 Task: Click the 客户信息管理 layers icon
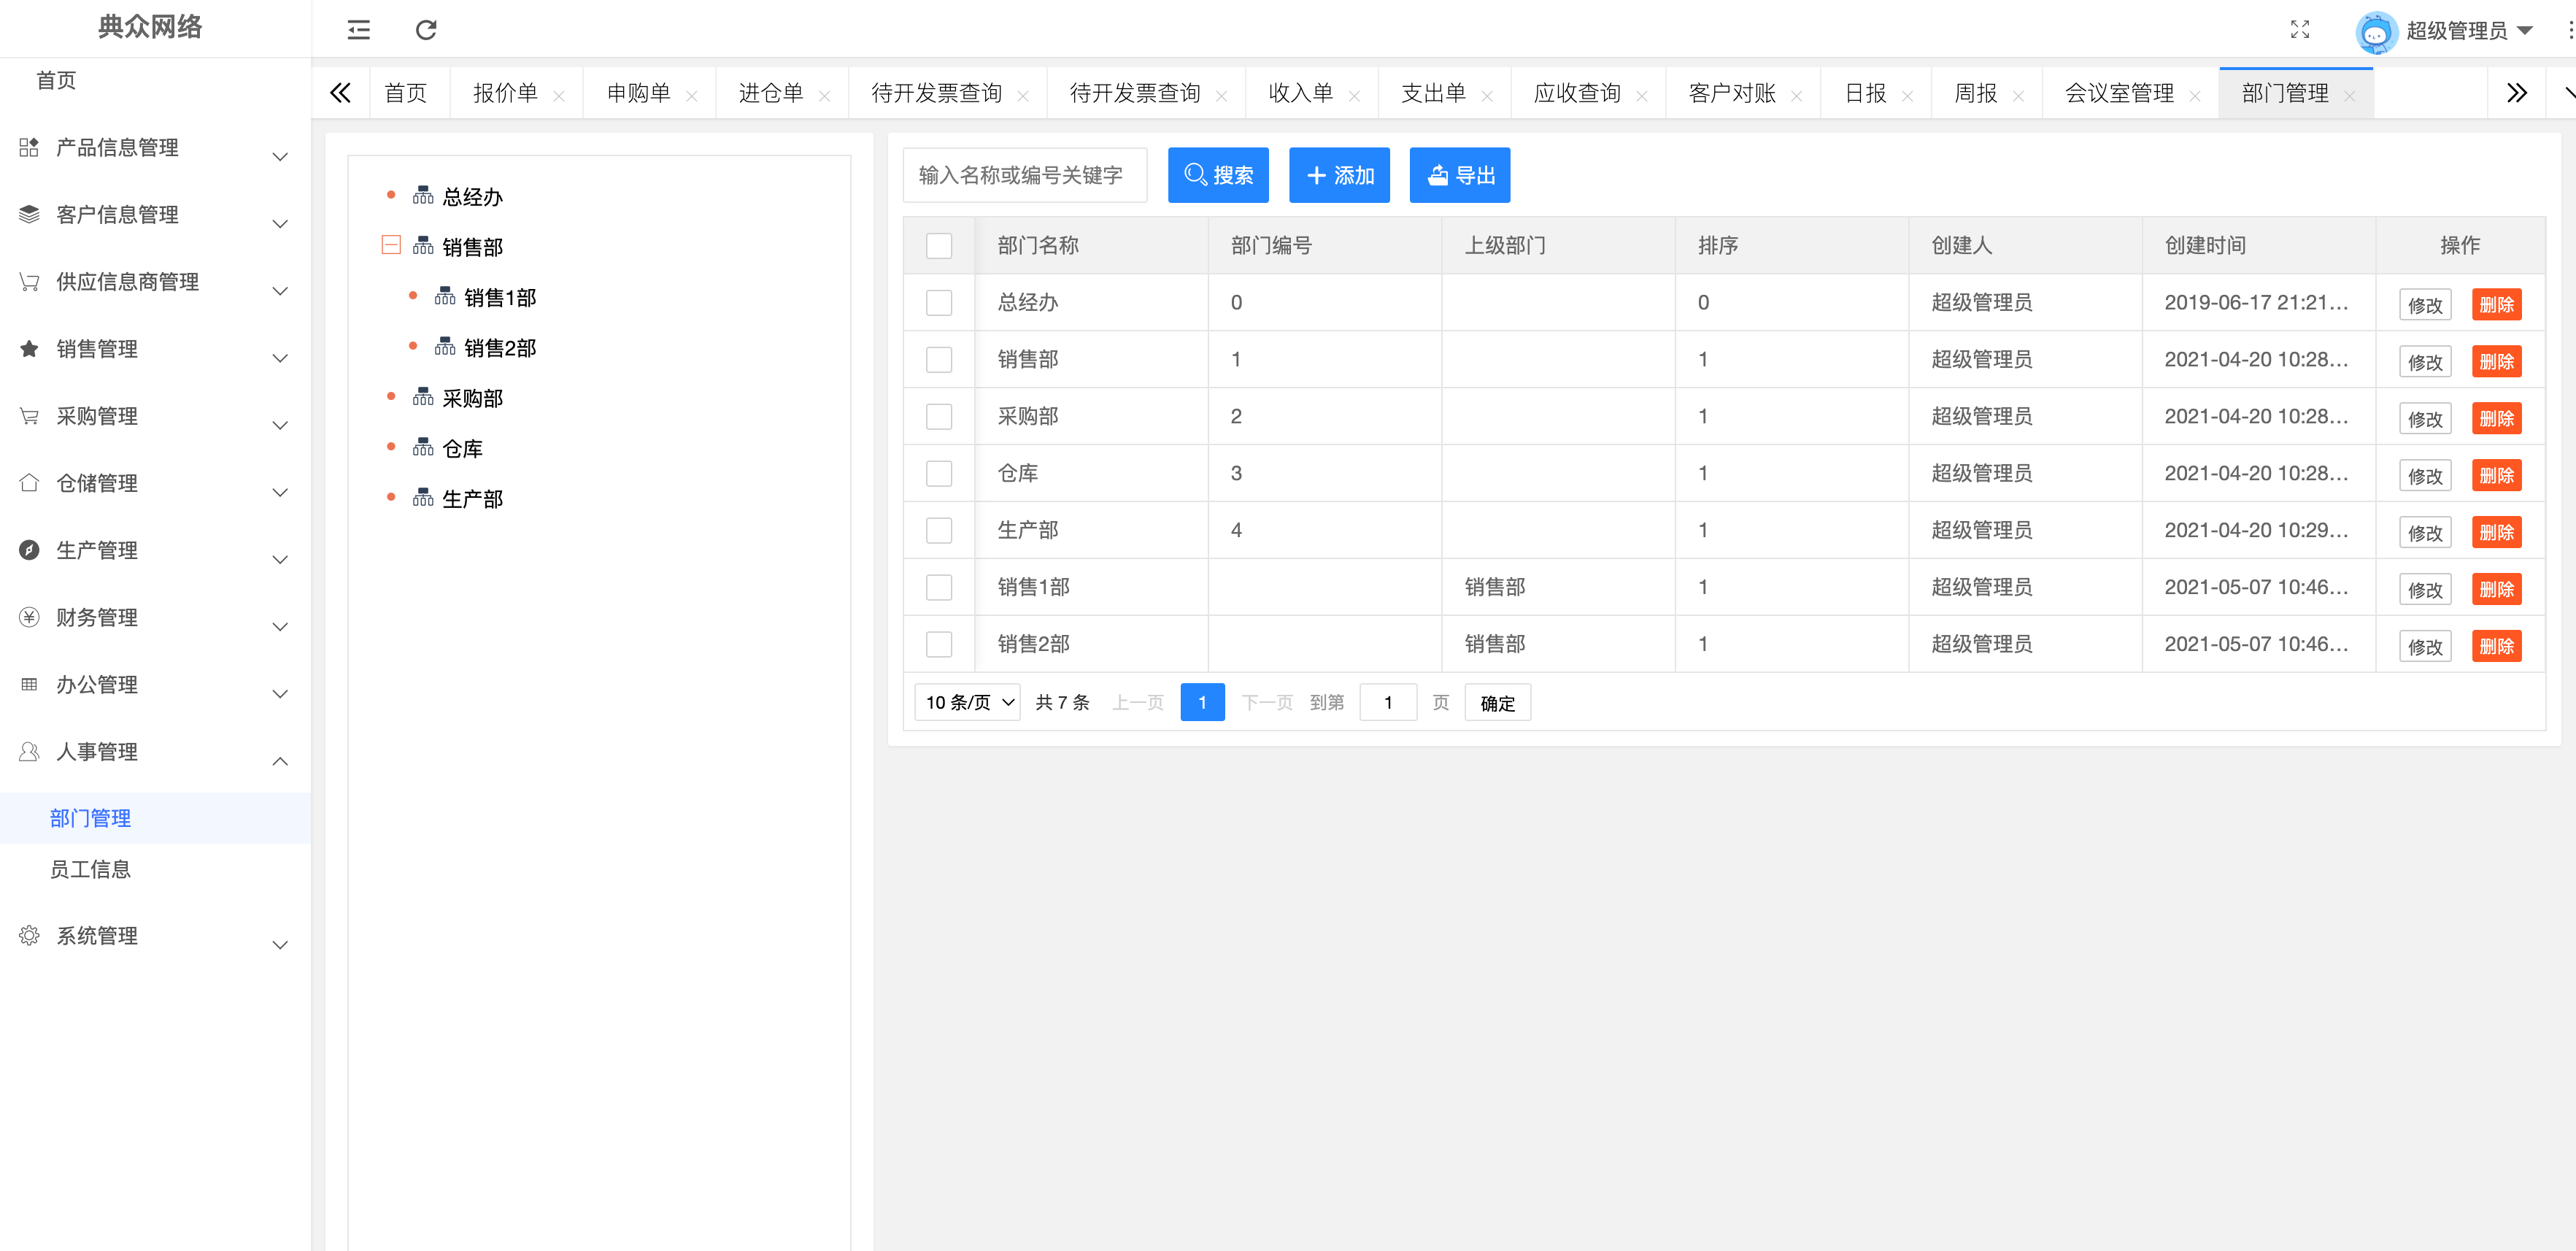click(29, 214)
